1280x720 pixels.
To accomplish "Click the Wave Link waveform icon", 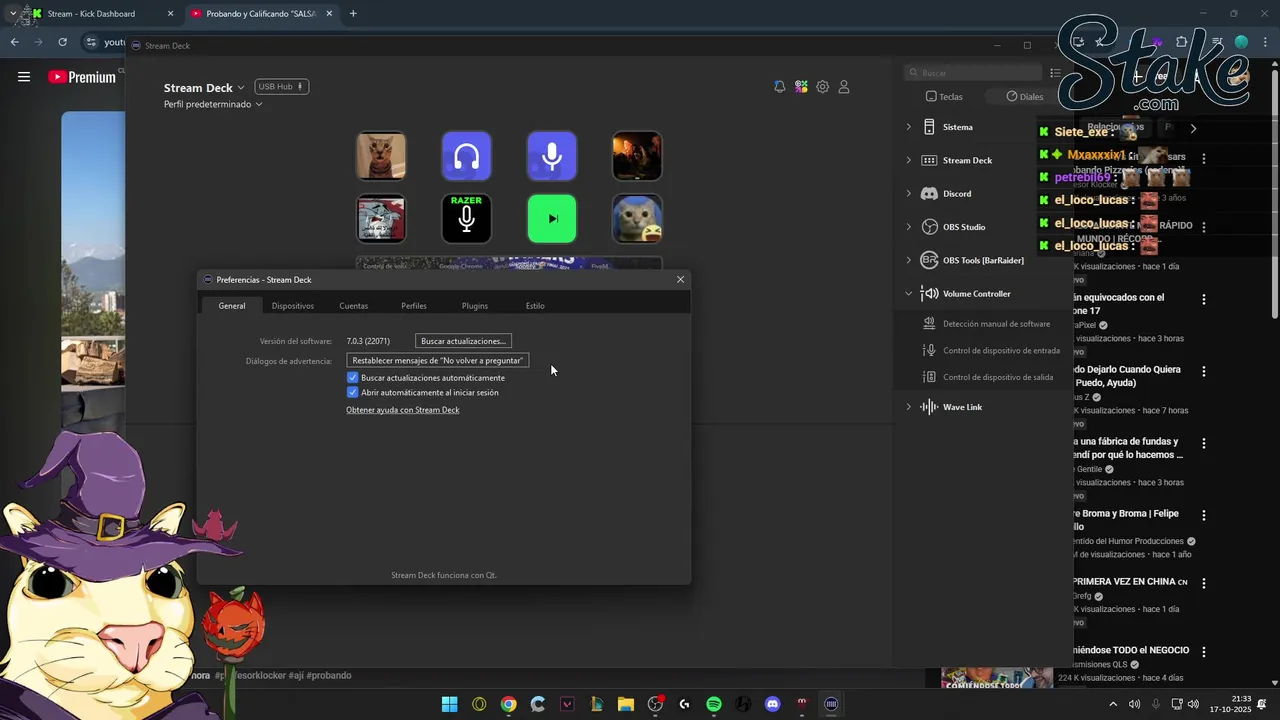I will (929, 407).
